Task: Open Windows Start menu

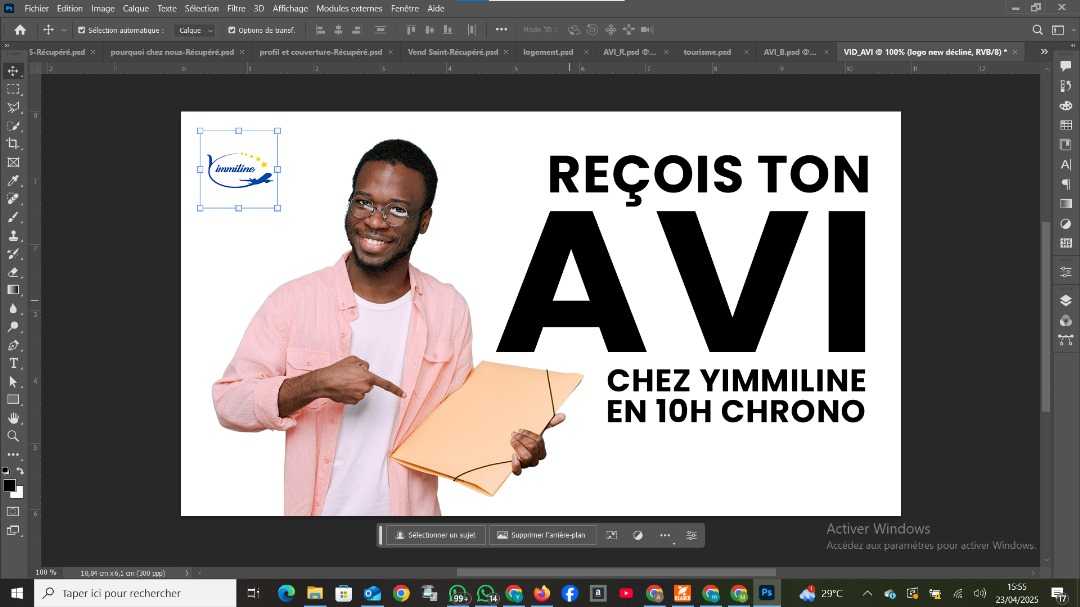Action: pos(17,593)
